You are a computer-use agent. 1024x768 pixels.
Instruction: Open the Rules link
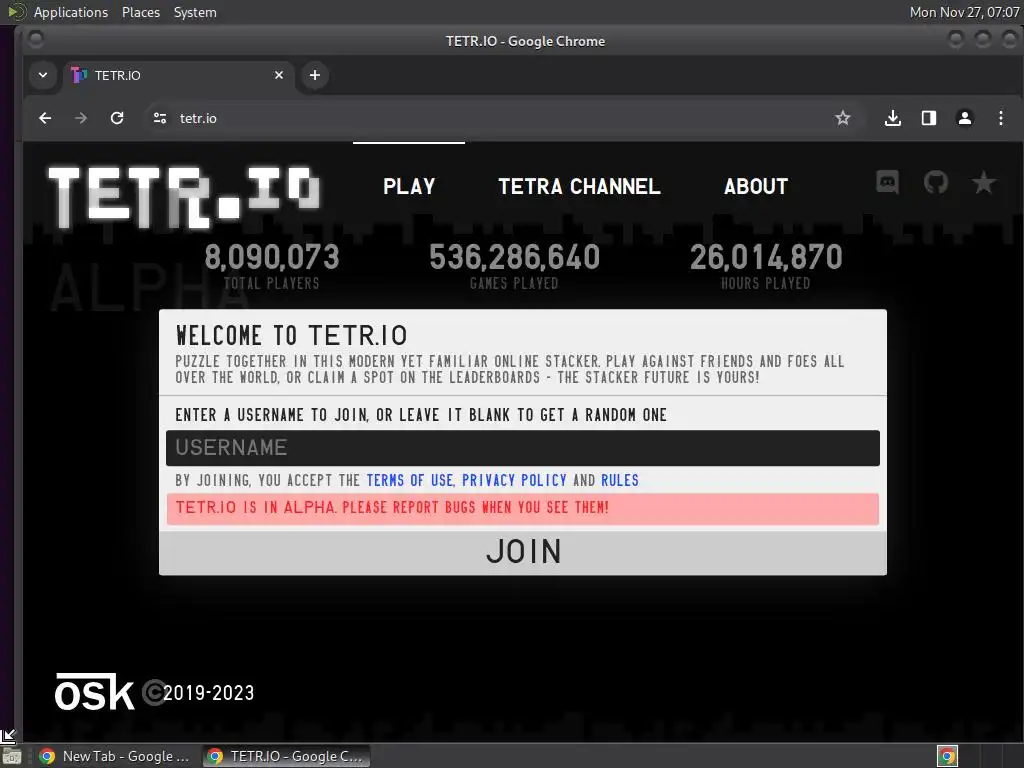pos(620,480)
